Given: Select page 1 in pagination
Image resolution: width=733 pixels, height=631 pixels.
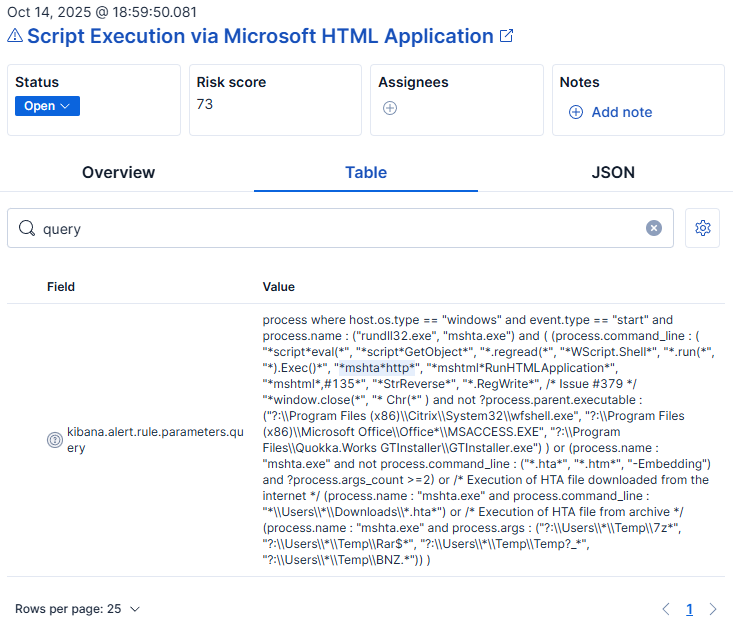Looking at the screenshot, I should [x=689, y=609].
